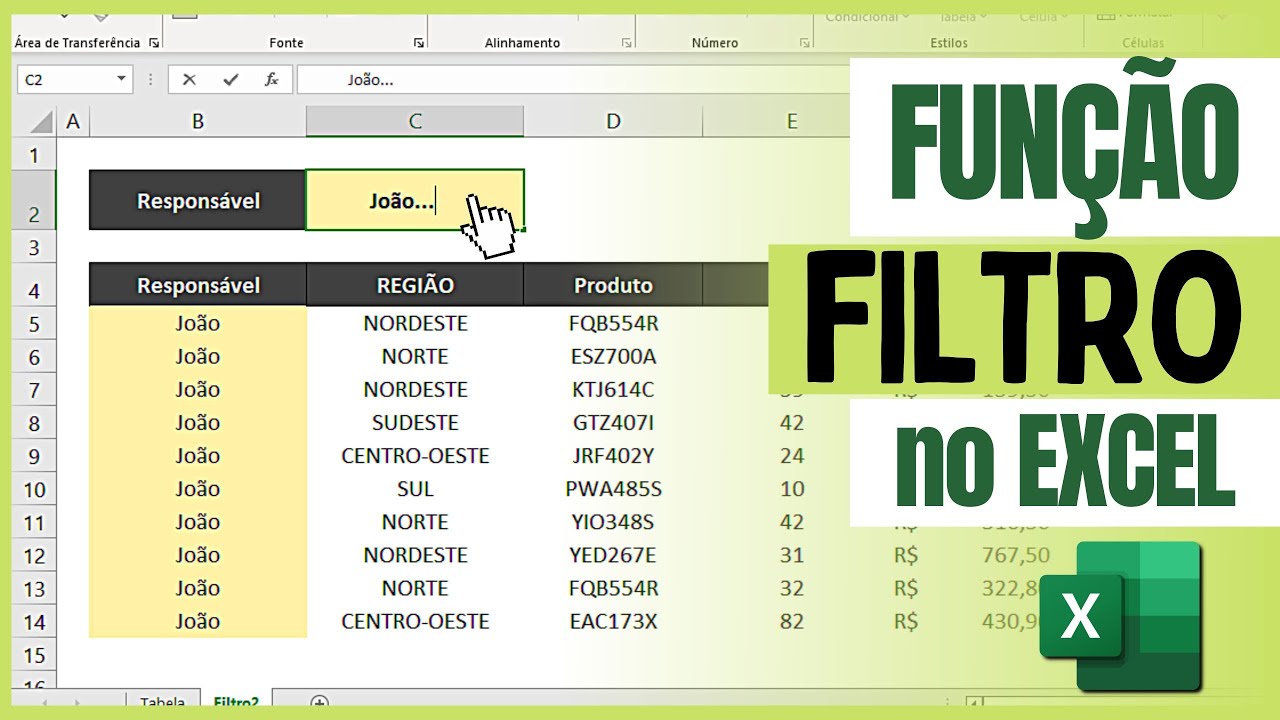This screenshot has height=720, width=1280.
Task: Confirm entry with the formula bar checkmark
Action: (x=231, y=80)
